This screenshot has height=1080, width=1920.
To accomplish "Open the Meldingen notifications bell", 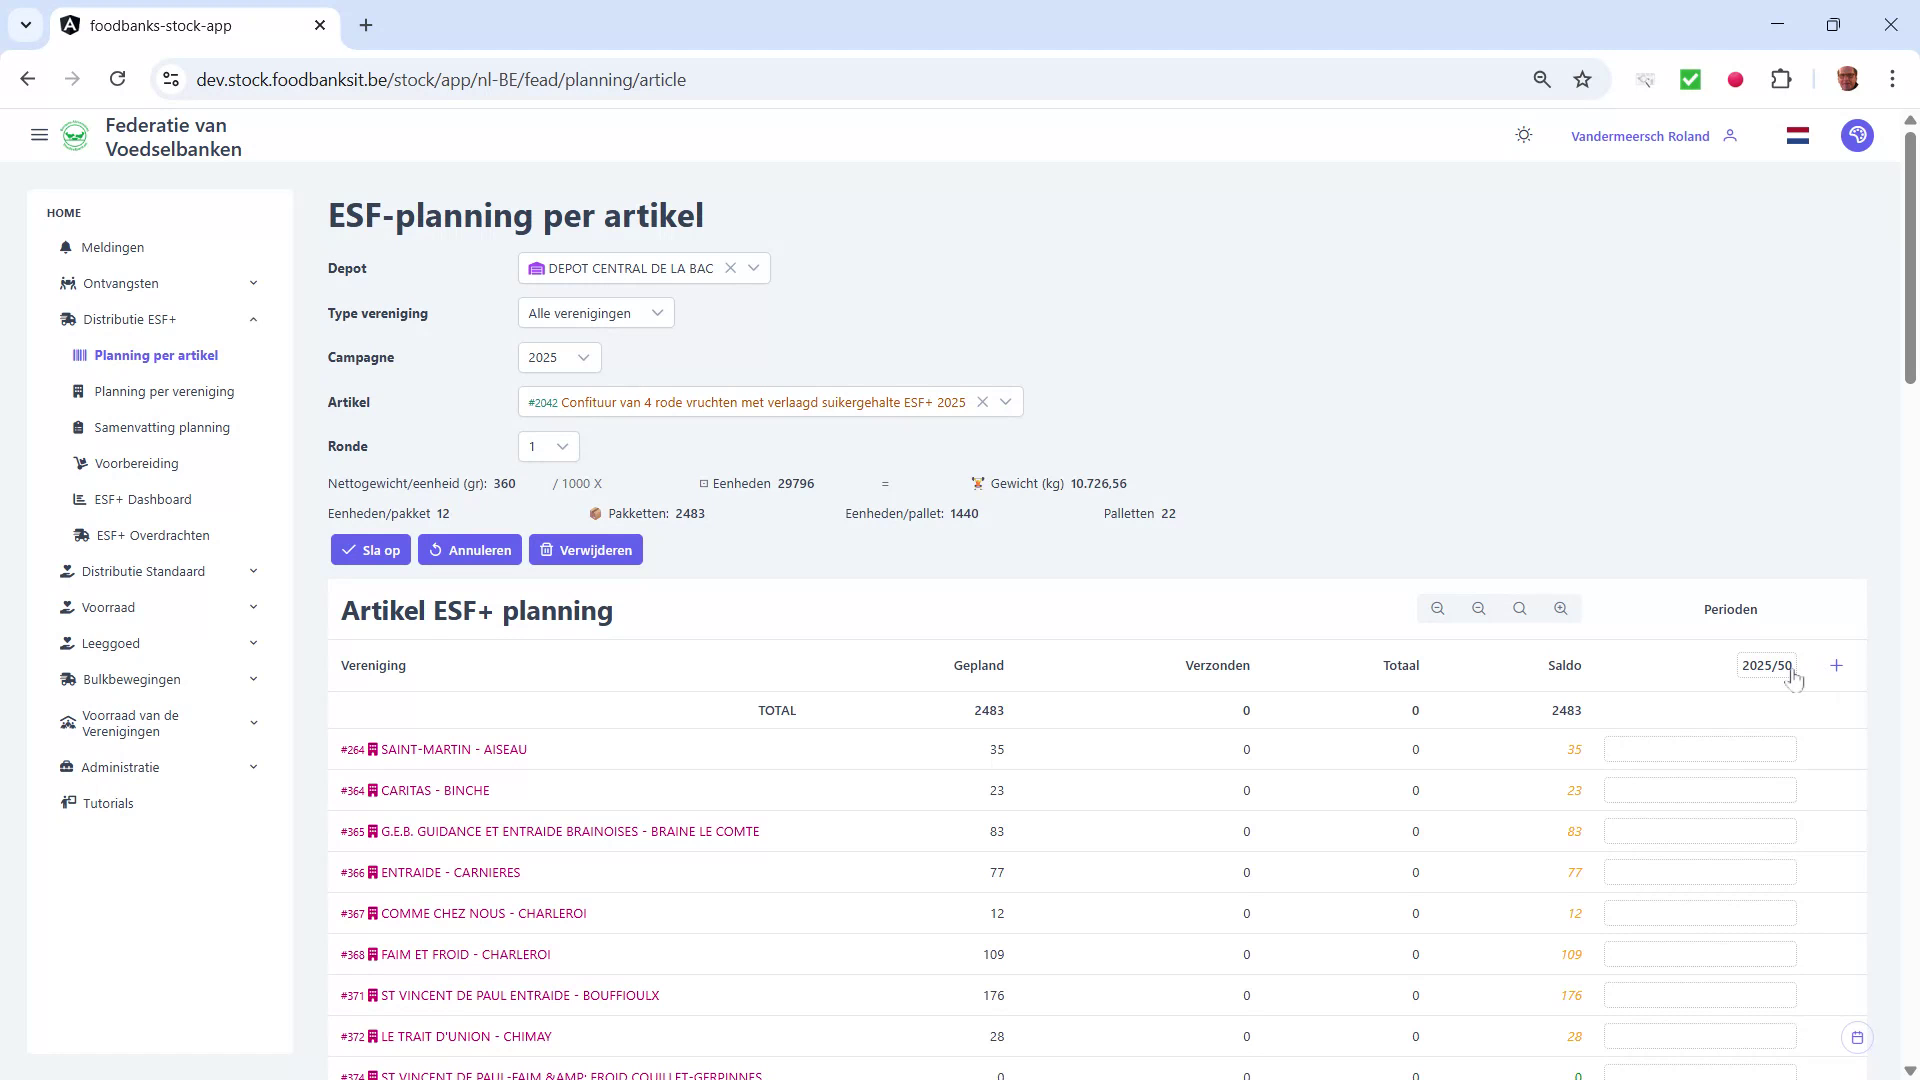I will [x=113, y=247].
